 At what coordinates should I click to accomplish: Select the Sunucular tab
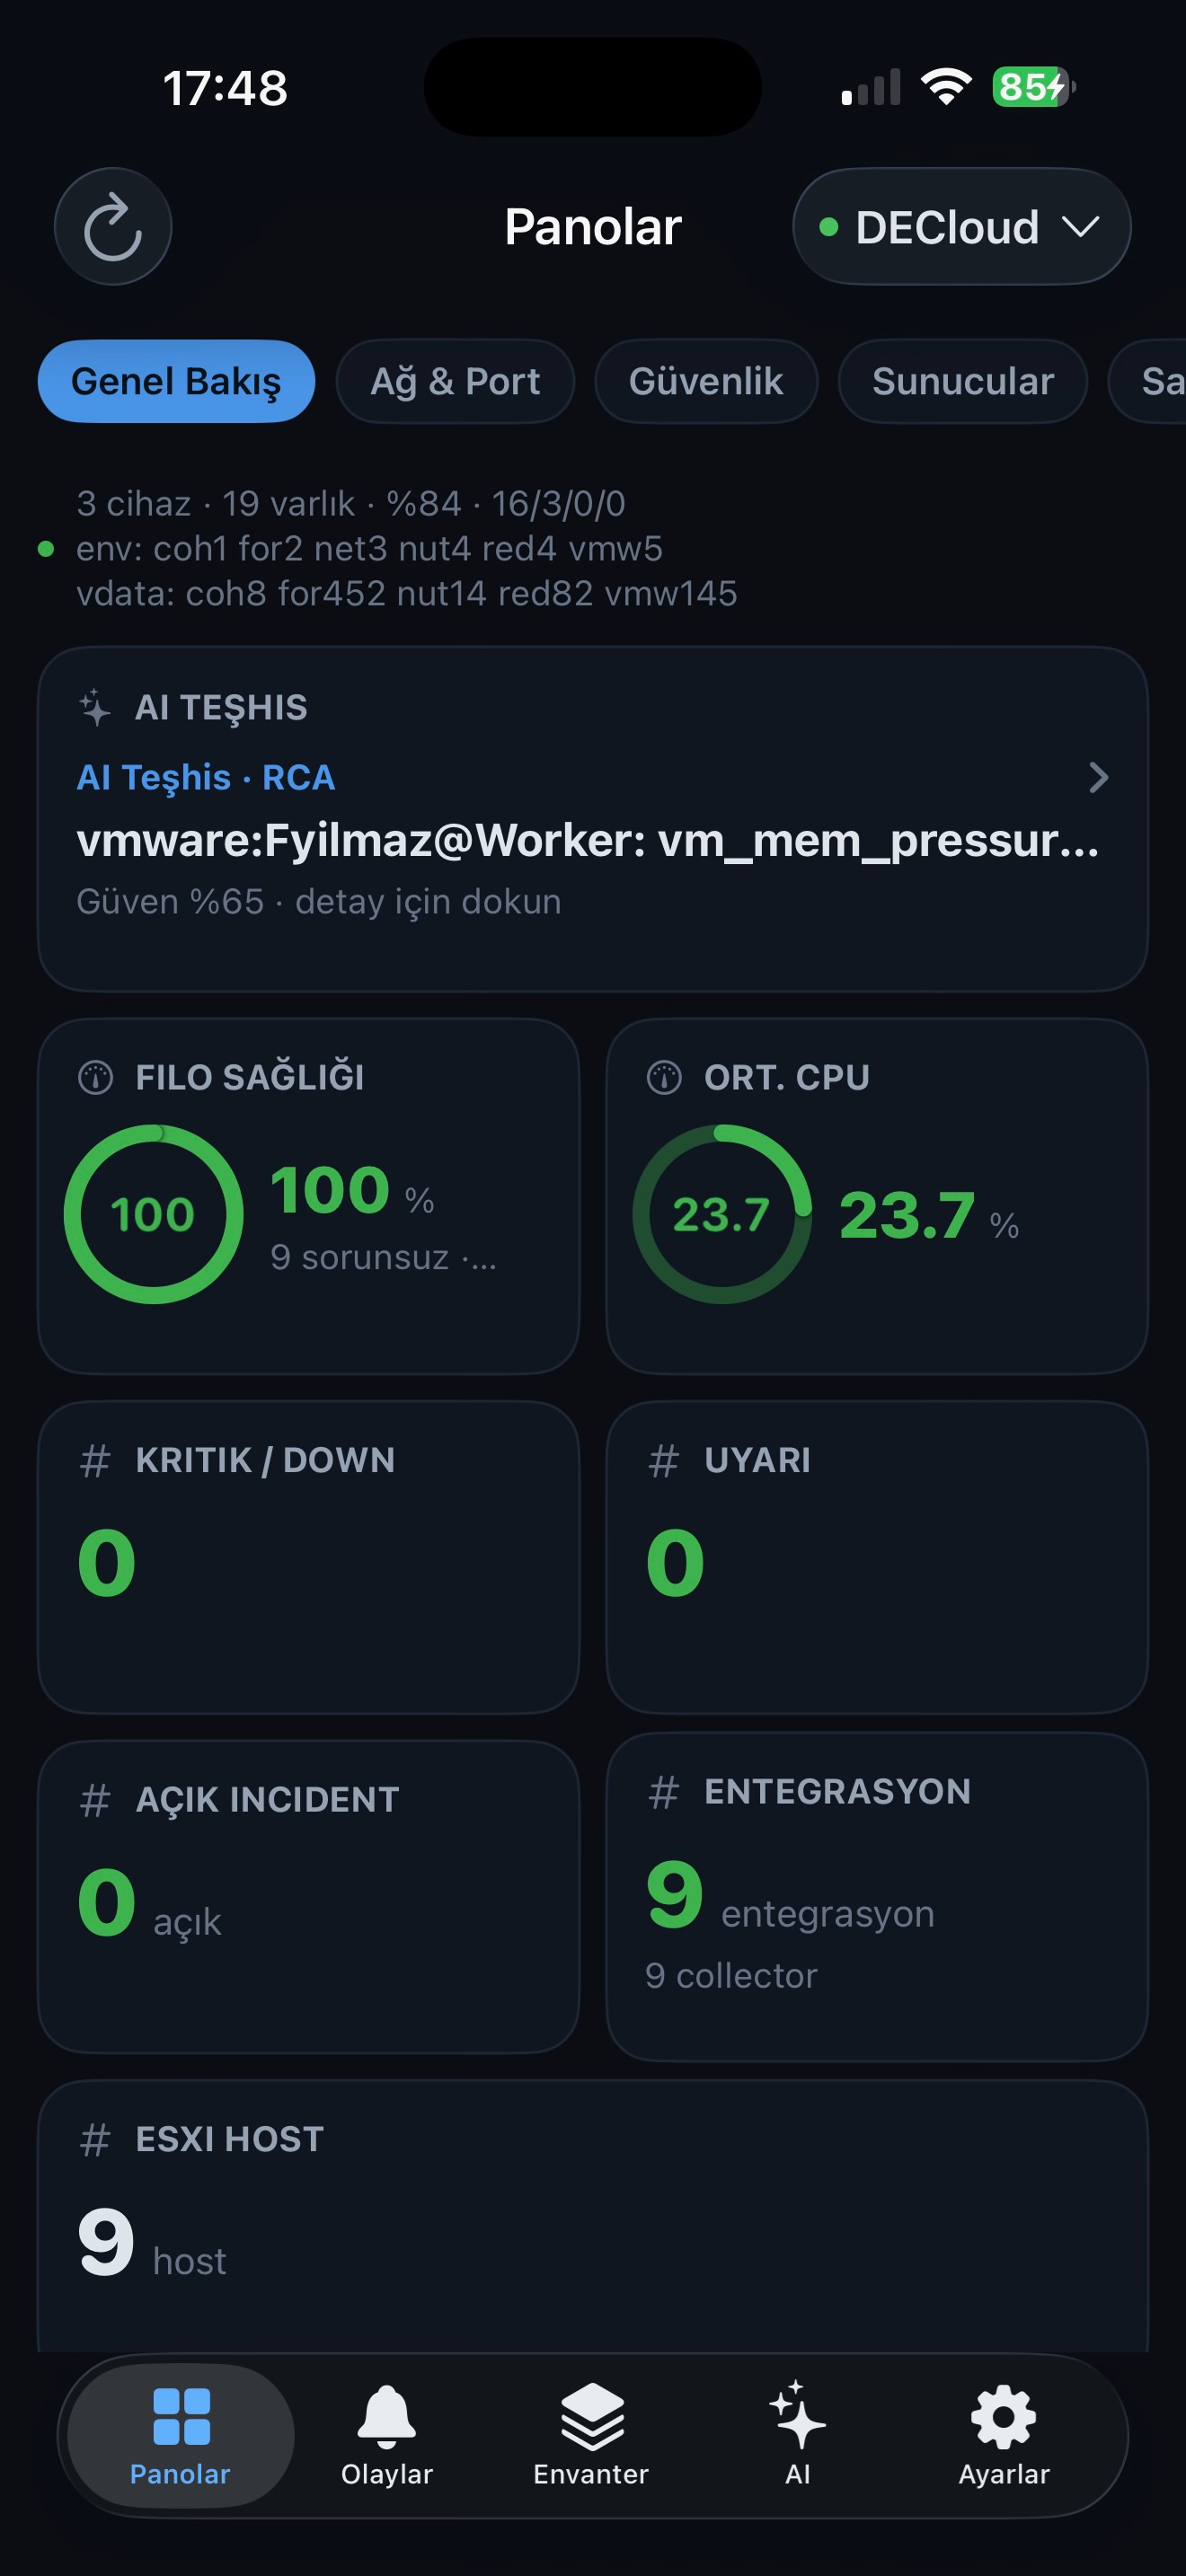coord(962,381)
